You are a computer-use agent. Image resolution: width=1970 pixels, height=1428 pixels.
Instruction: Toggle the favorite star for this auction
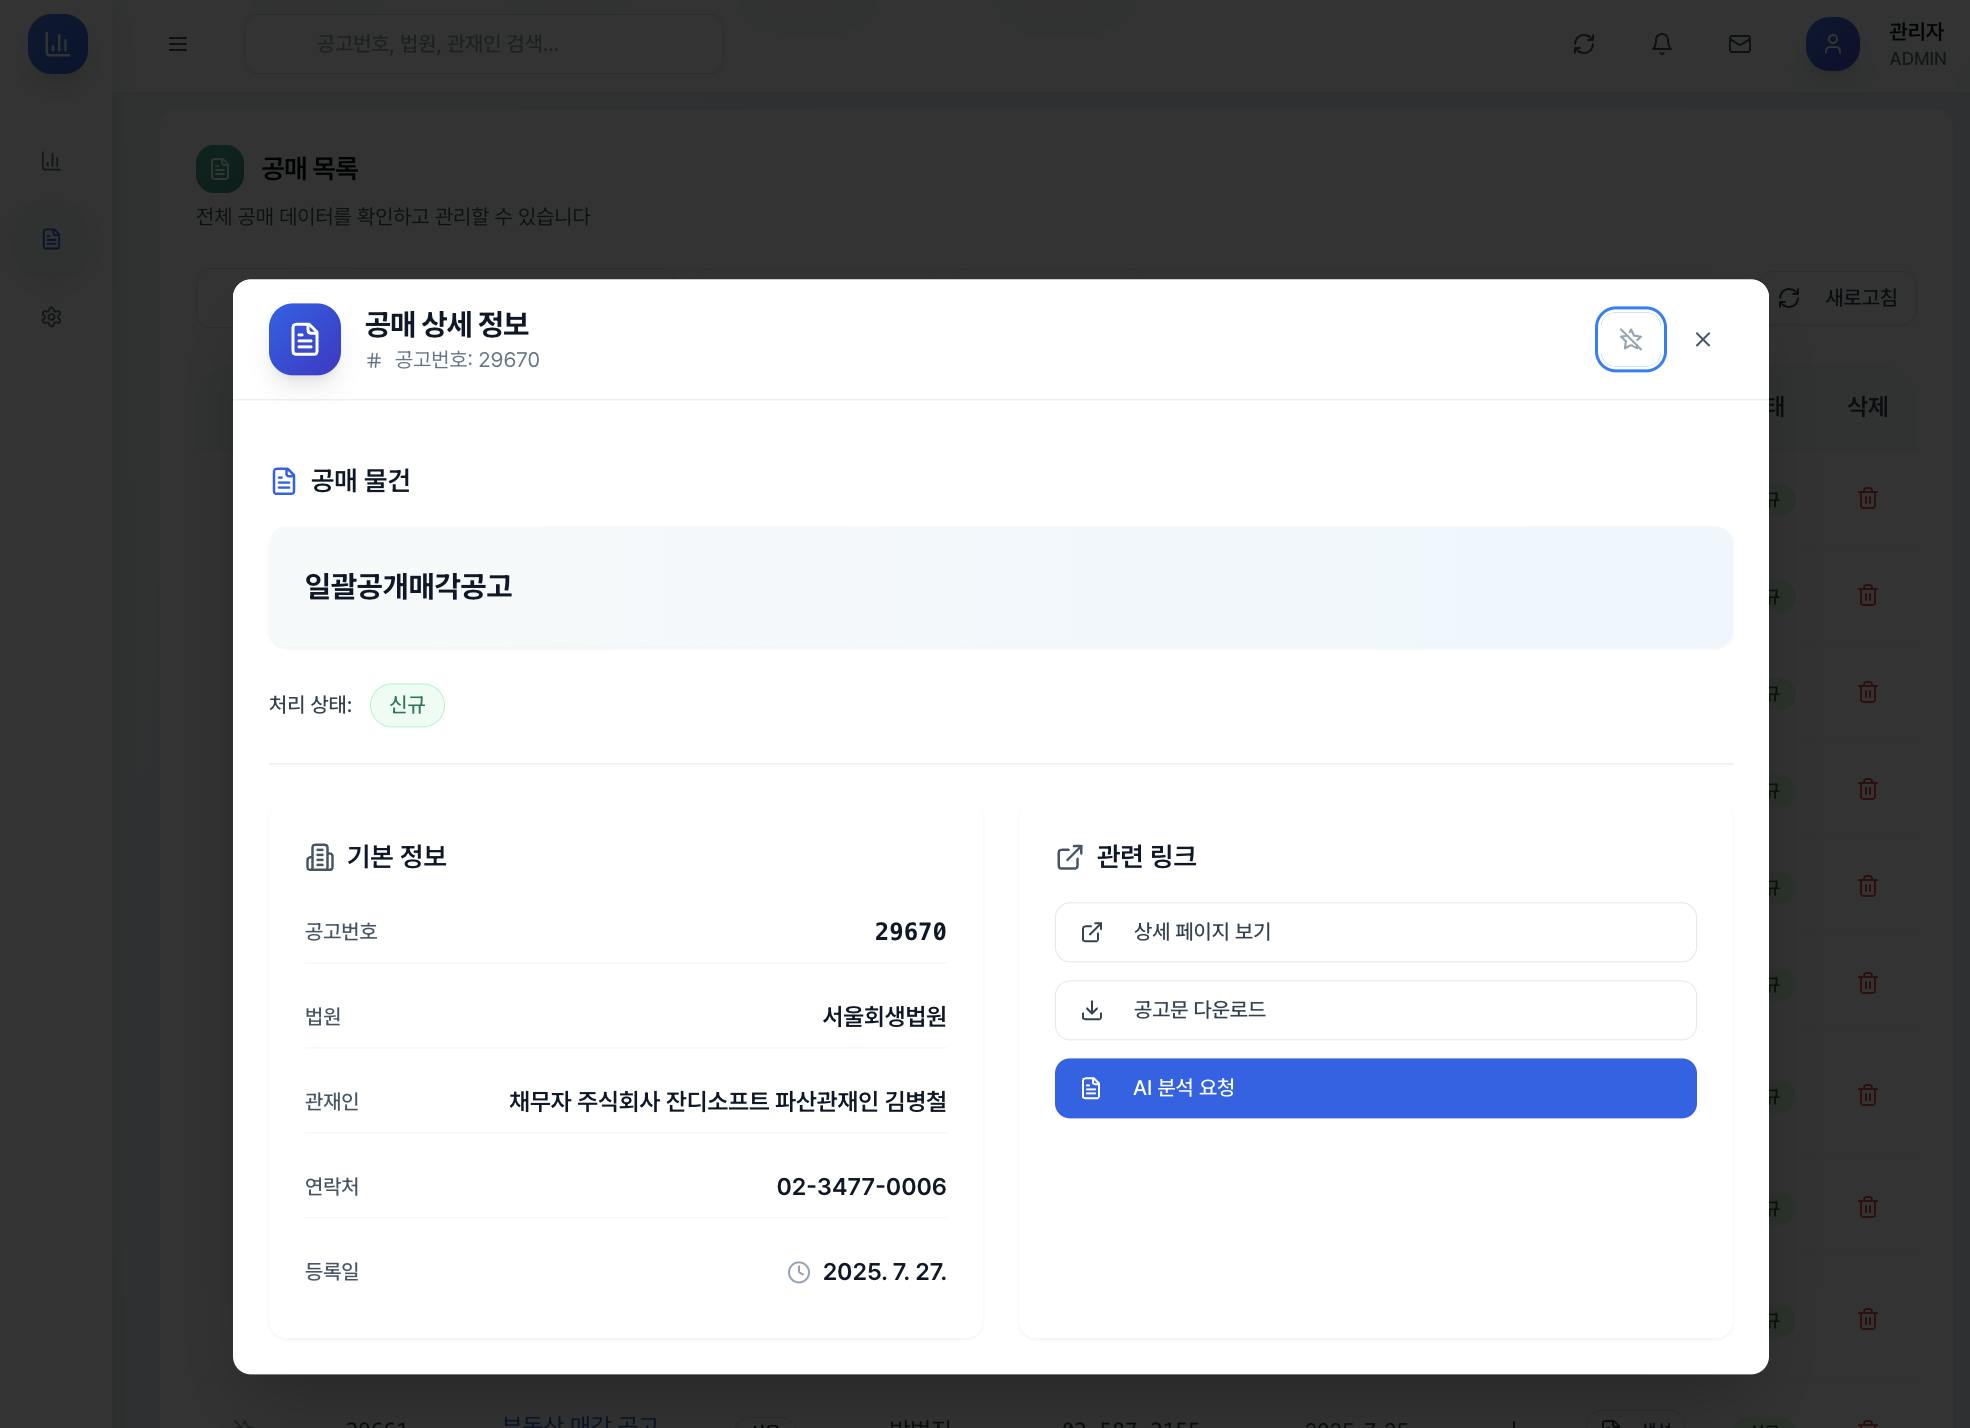click(1630, 340)
